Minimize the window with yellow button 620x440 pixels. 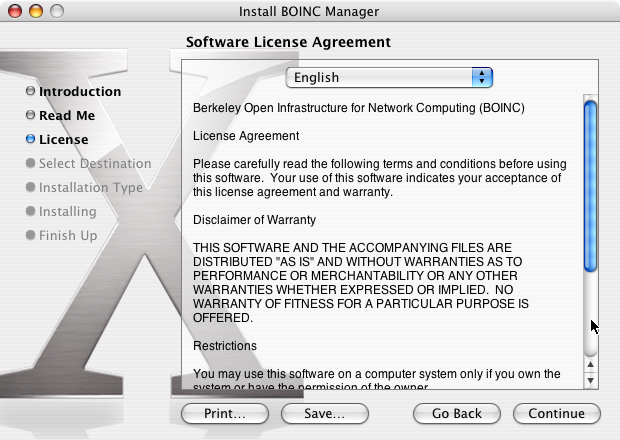tap(36, 11)
